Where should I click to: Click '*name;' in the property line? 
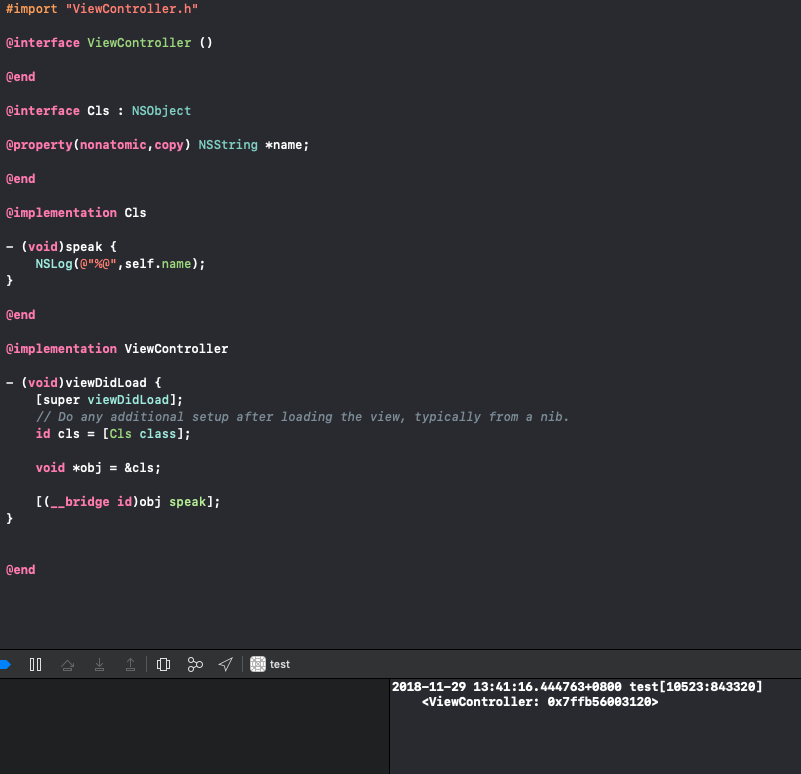click(x=287, y=145)
